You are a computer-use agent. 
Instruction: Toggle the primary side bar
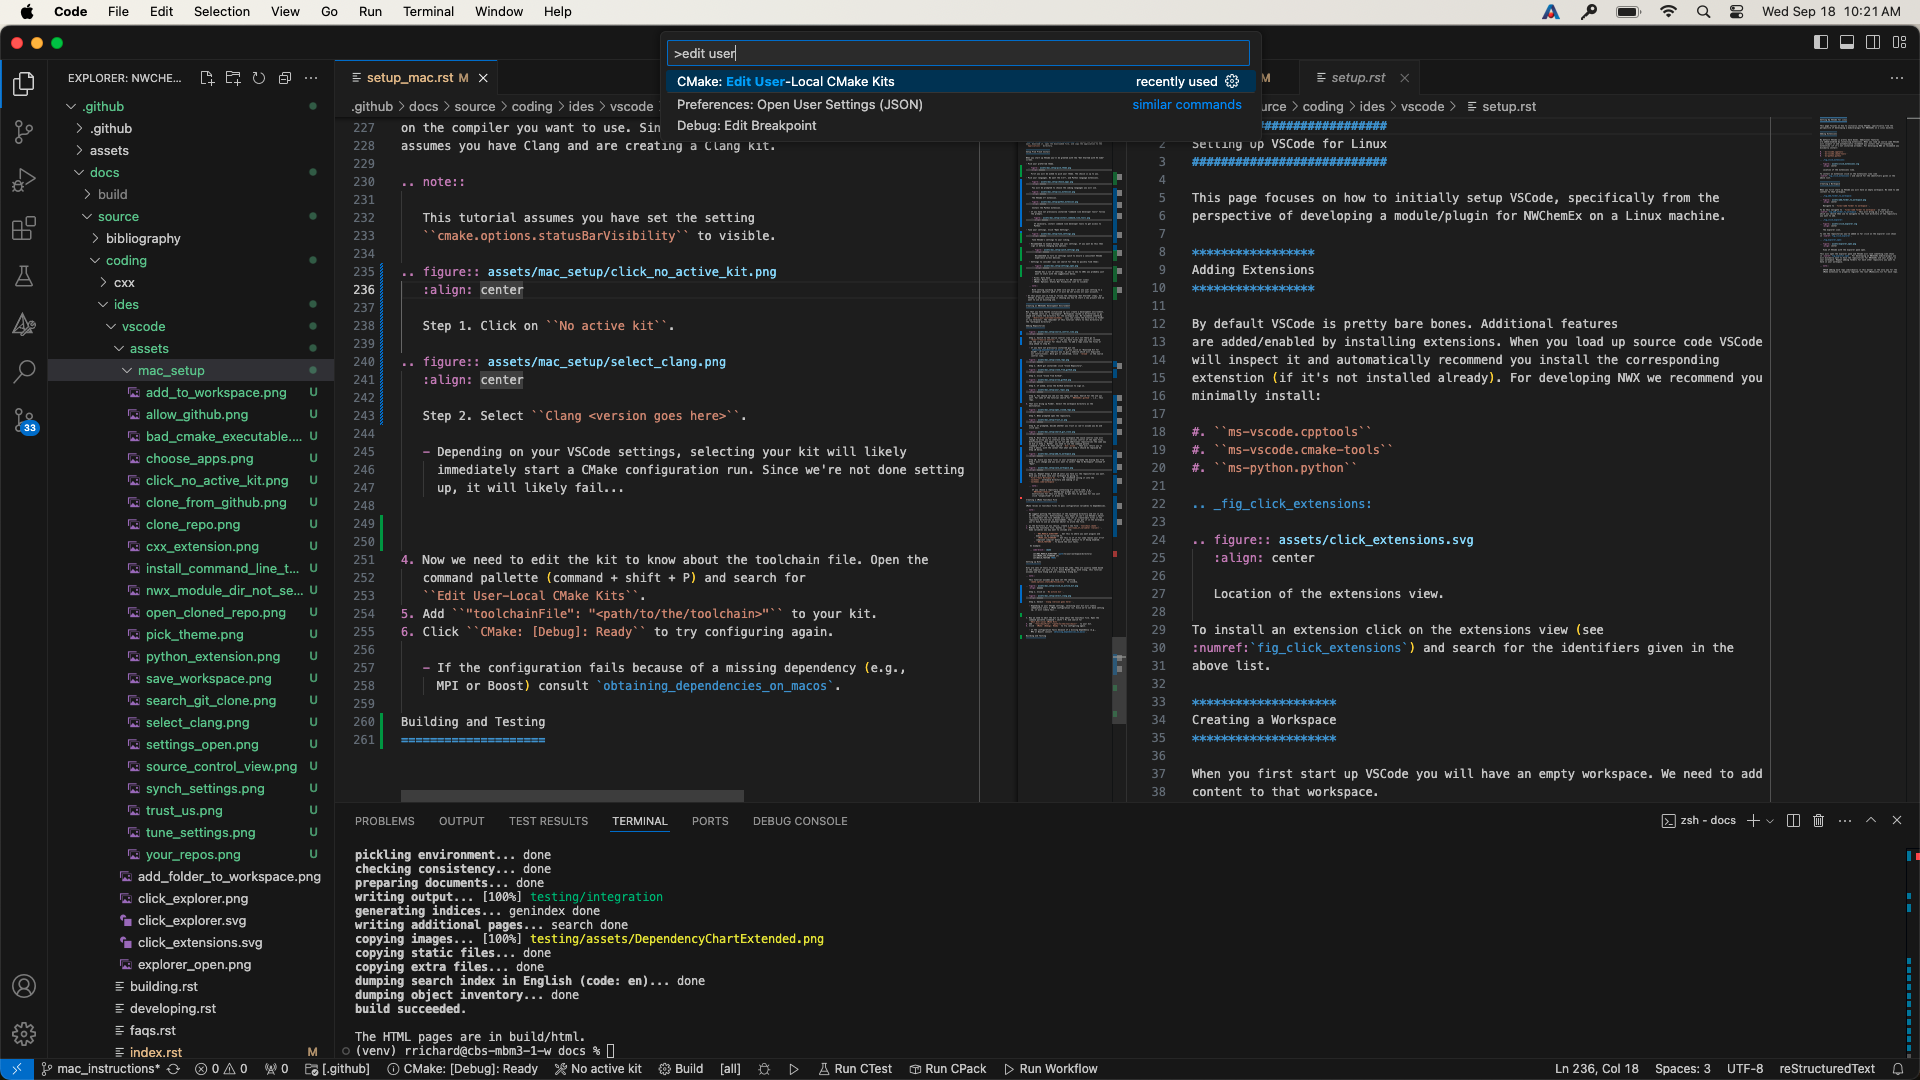tap(1821, 42)
